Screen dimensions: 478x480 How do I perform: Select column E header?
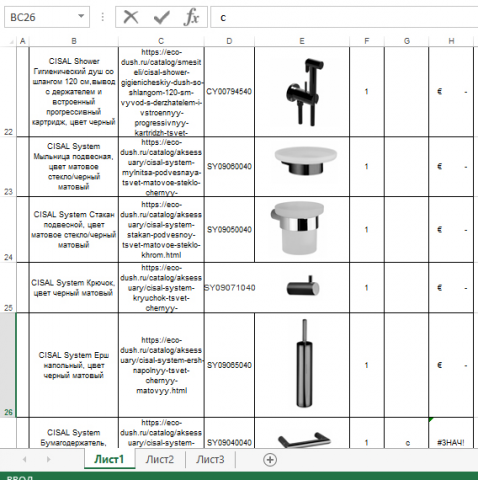[302, 41]
